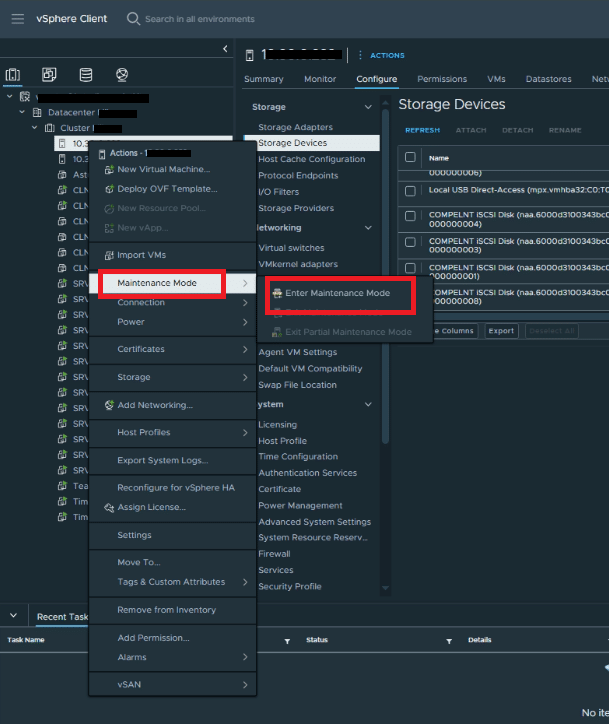
Task: Click the search magnifier icon
Action: pyautogui.click(x=134, y=19)
